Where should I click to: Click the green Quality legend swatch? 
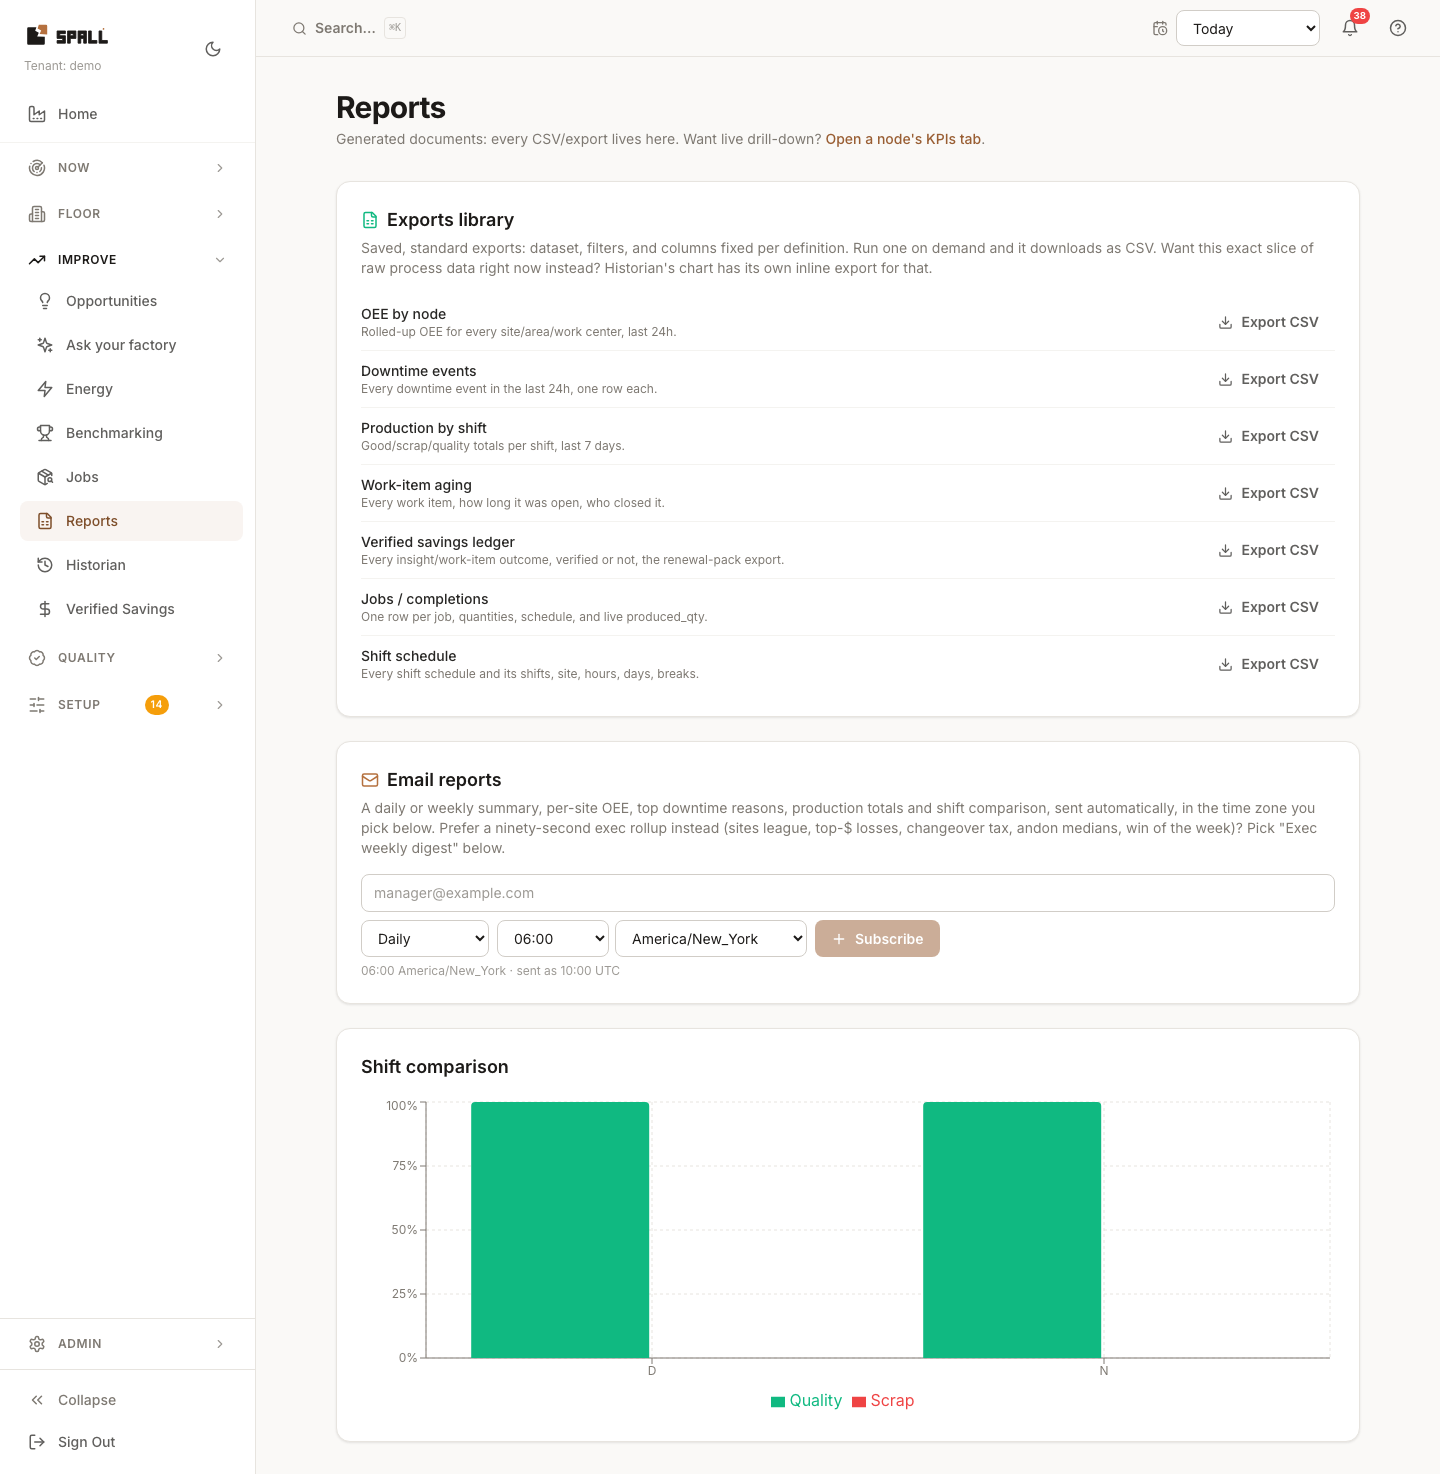pos(778,1402)
